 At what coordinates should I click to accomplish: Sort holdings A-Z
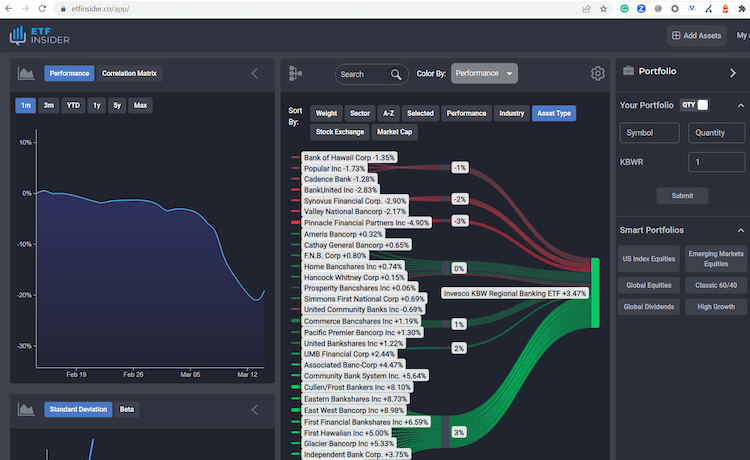click(388, 113)
